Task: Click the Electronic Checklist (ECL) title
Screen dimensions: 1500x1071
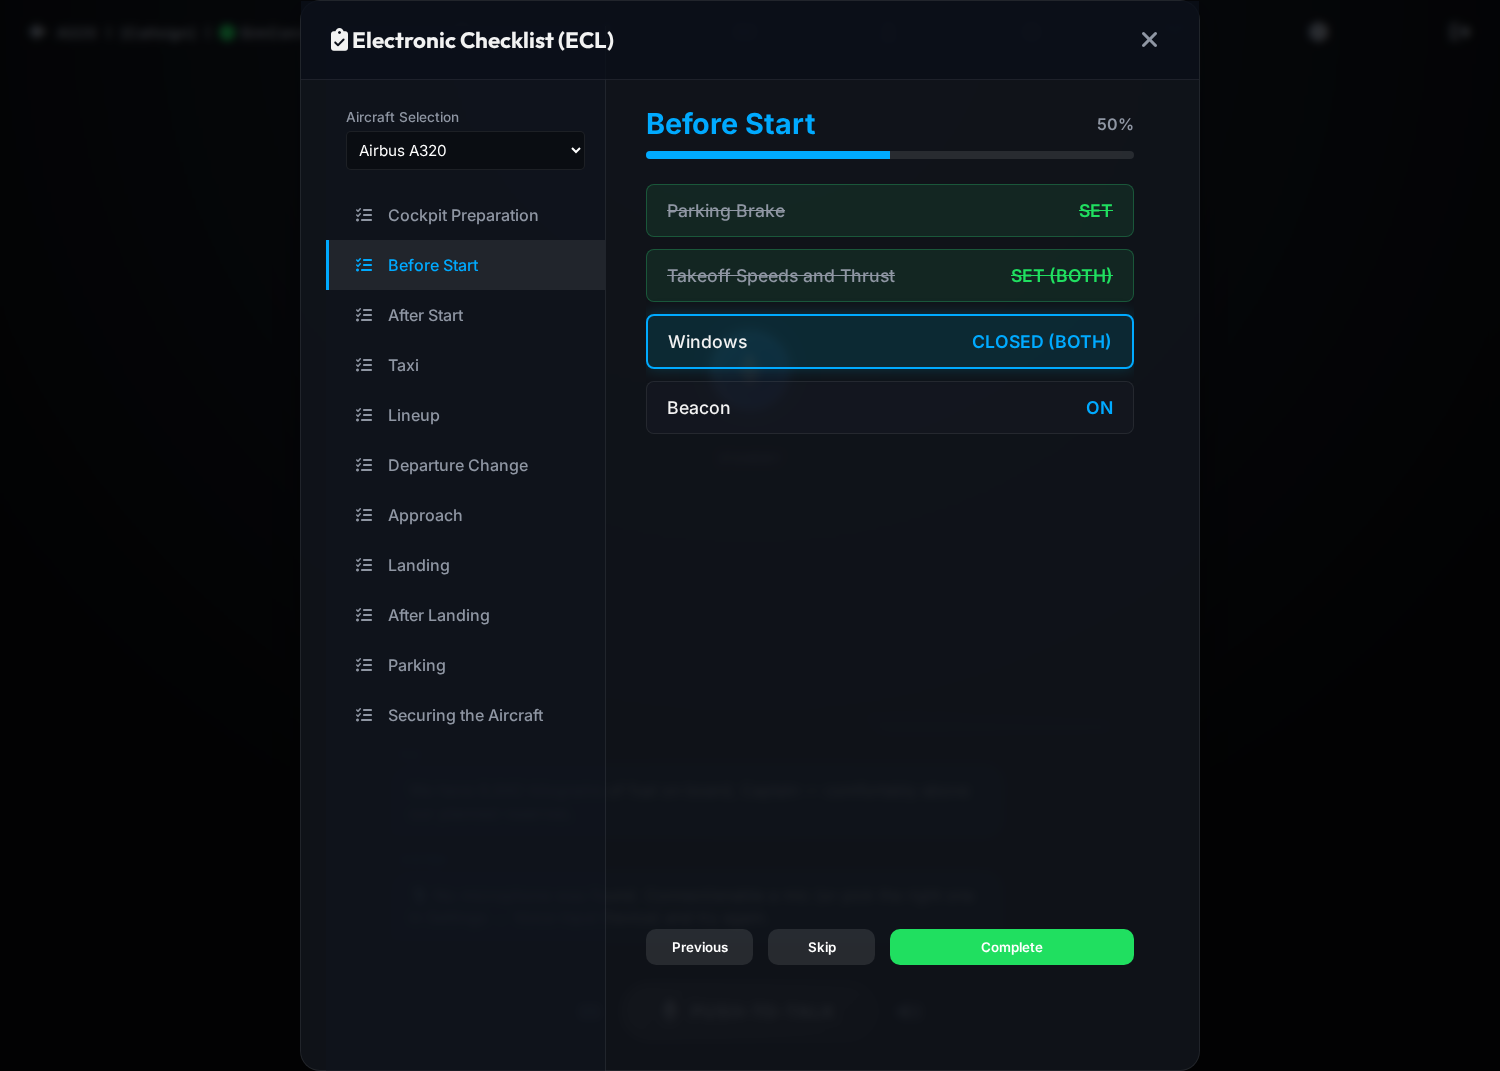Action: 483,40
